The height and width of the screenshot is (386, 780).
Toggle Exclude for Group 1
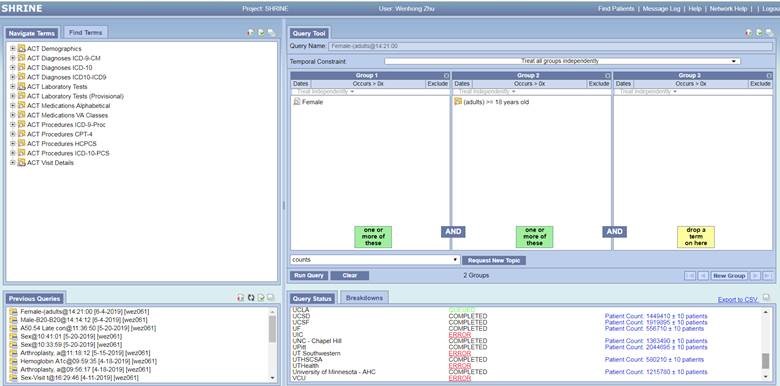pyautogui.click(x=438, y=84)
